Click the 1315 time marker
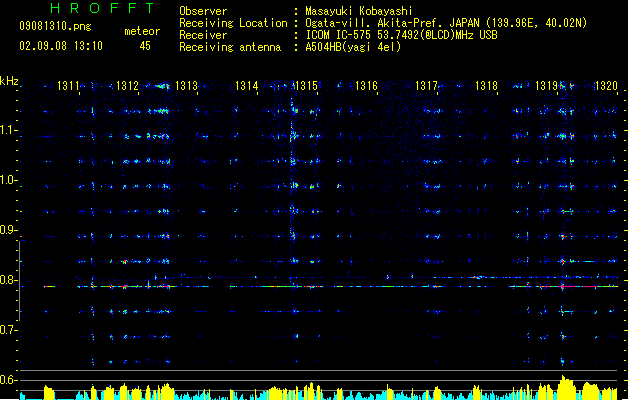 tap(306, 85)
